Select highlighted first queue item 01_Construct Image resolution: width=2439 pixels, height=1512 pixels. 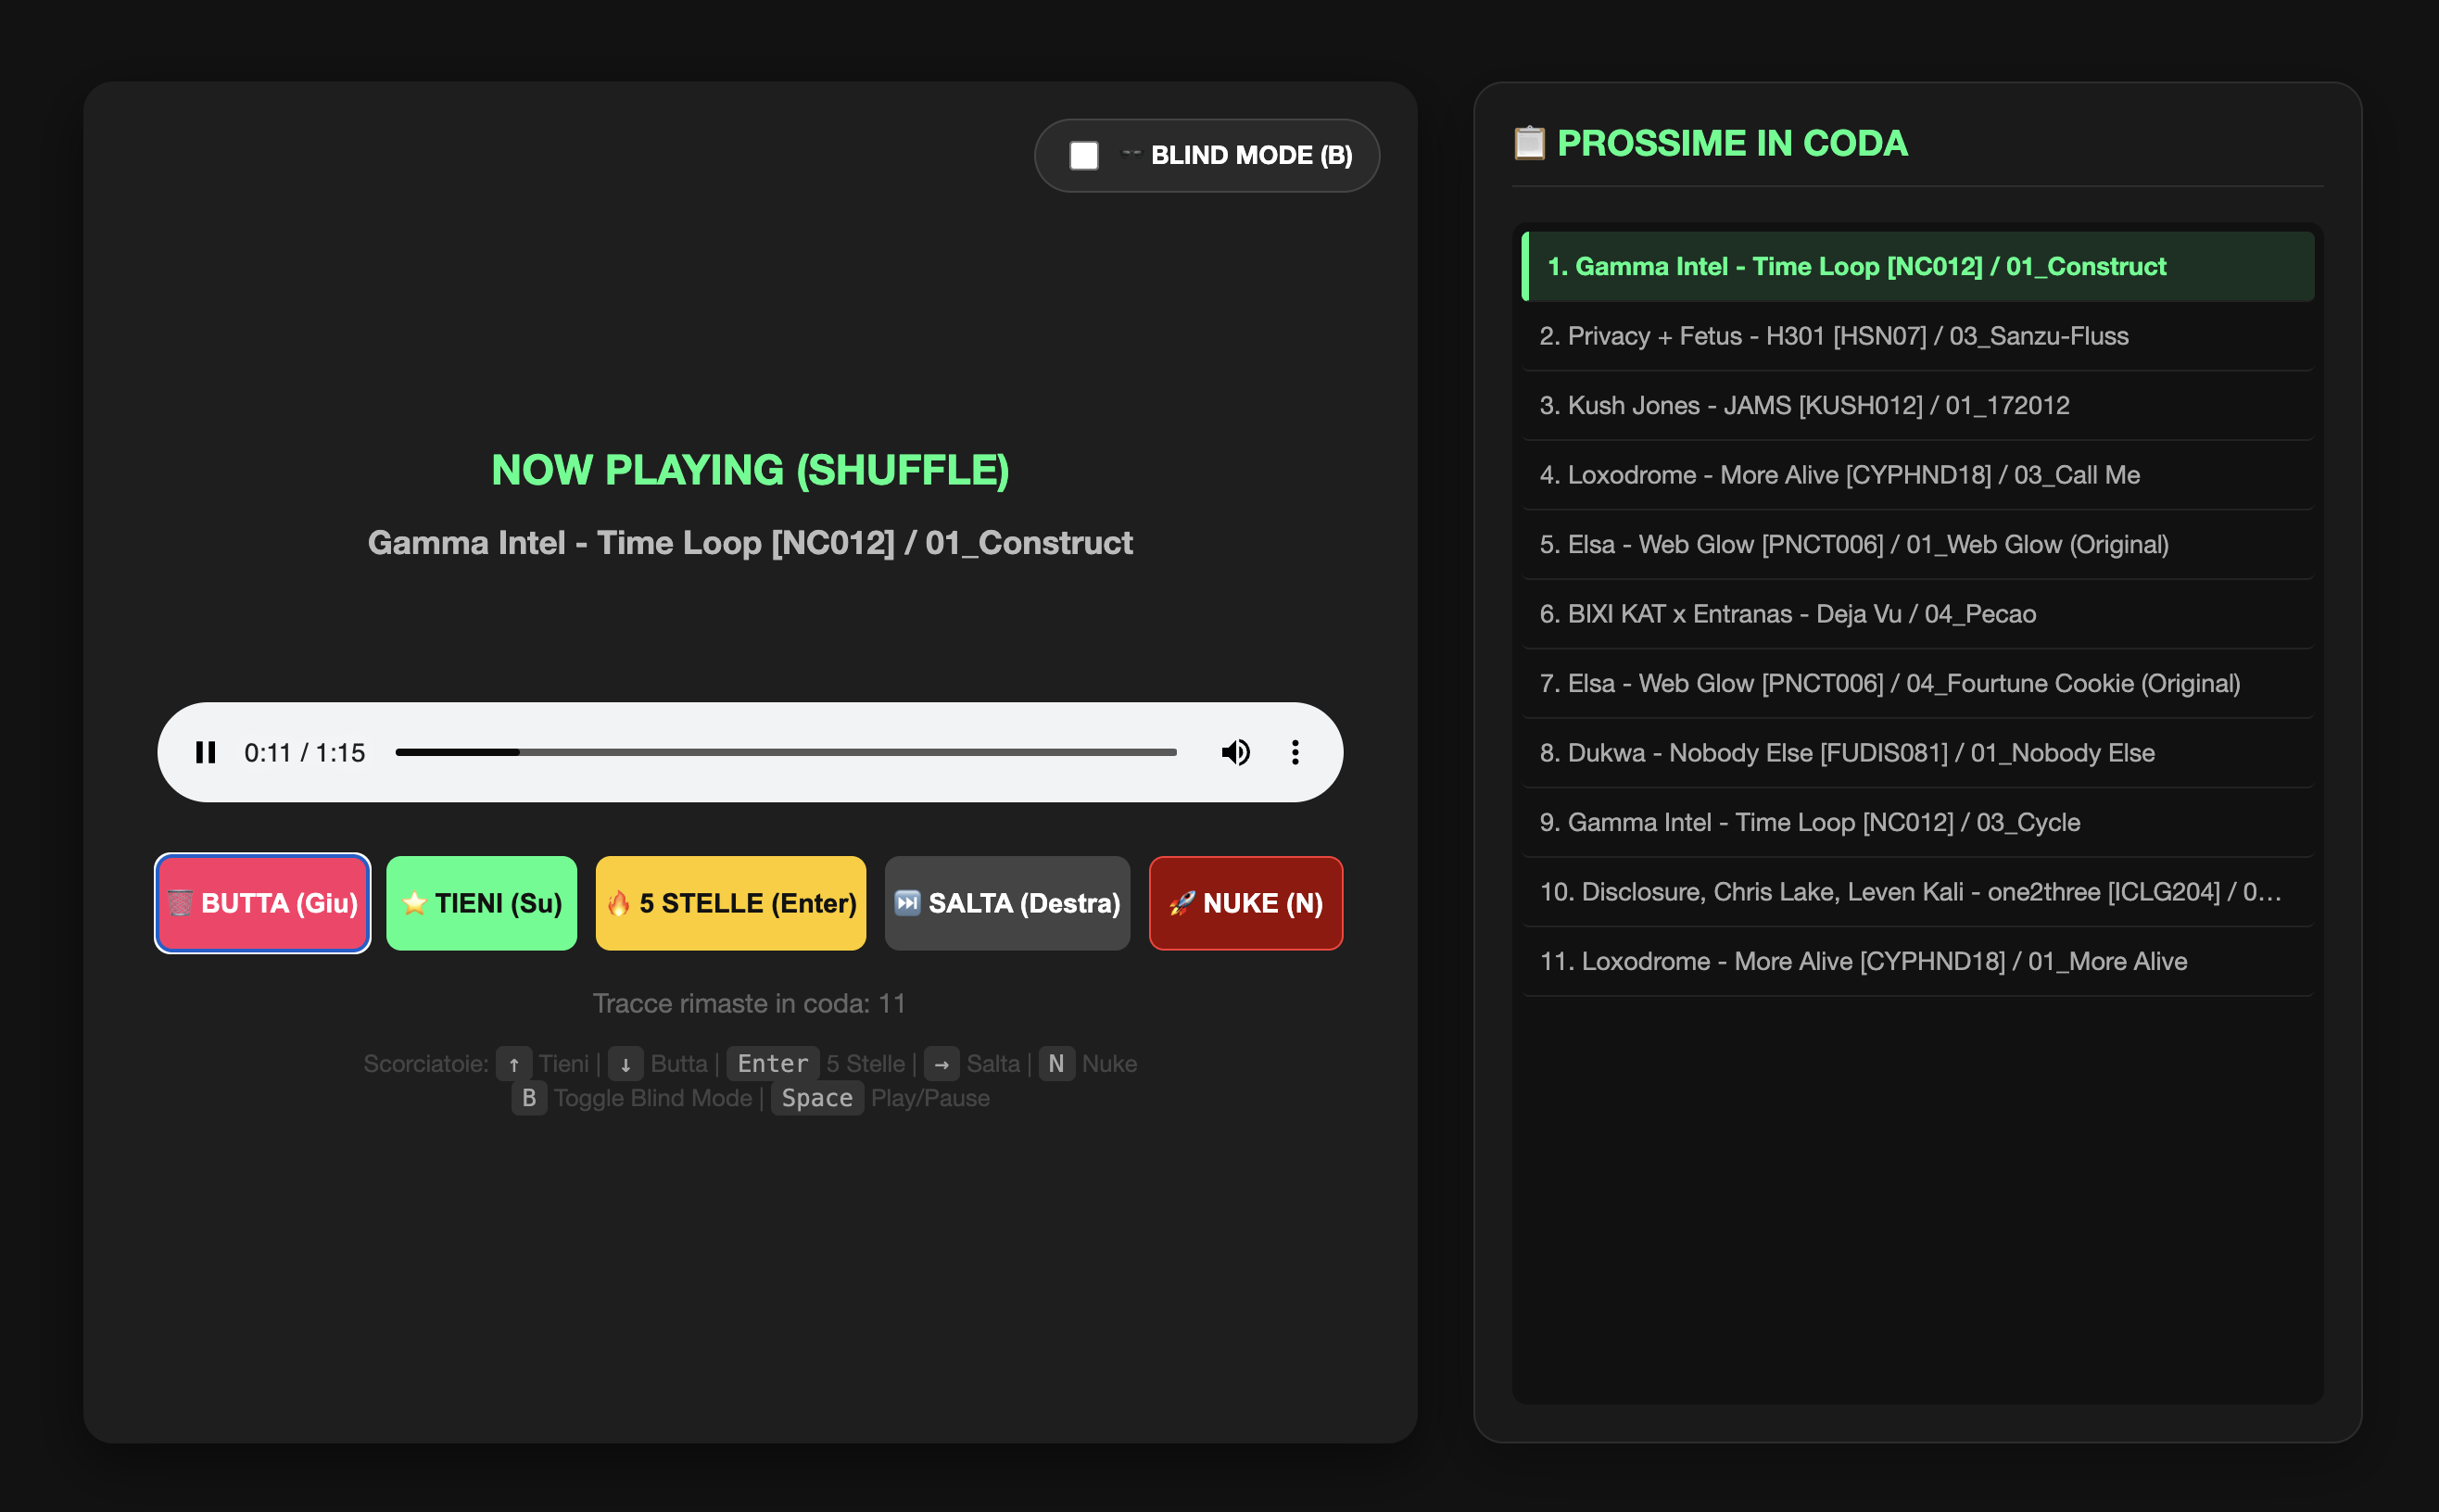click(x=1918, y=266)
